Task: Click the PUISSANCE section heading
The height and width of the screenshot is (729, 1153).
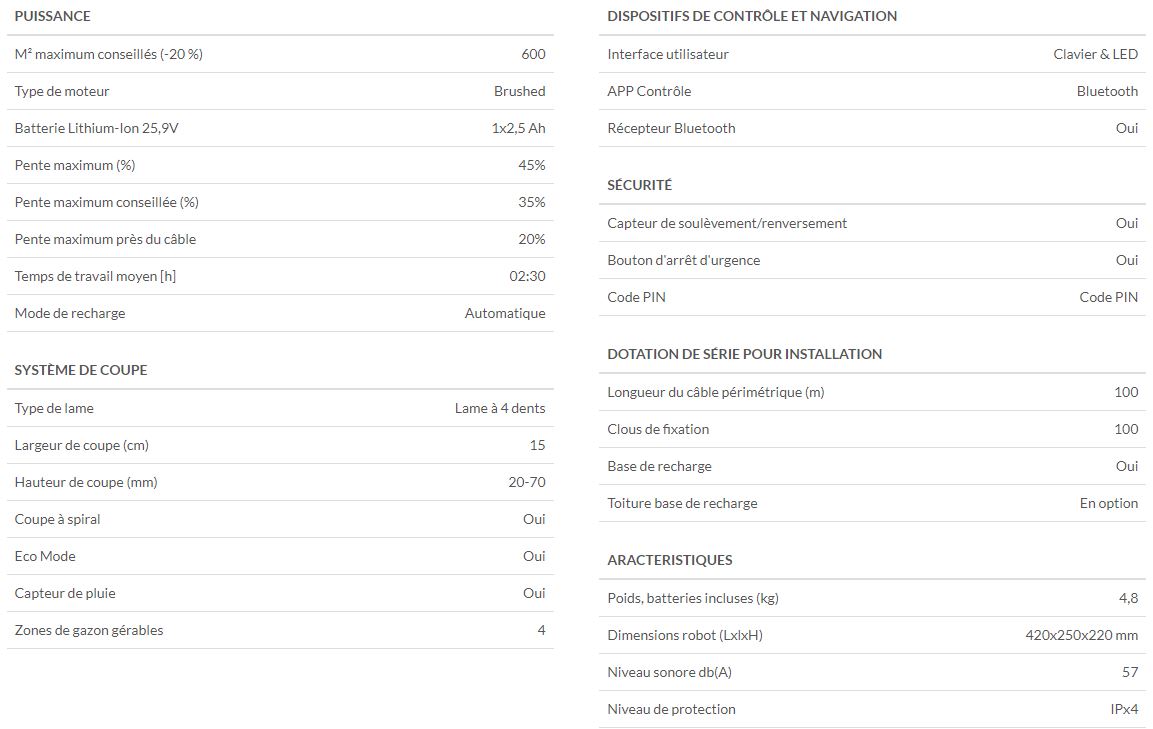Action: coord(52,16)
